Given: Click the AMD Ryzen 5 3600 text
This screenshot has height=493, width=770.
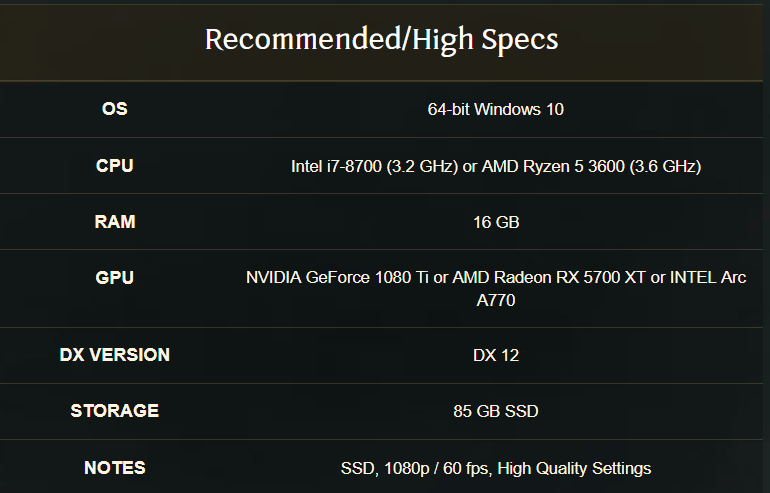Looking at the screenshot, I should click(x=553, y=166).
